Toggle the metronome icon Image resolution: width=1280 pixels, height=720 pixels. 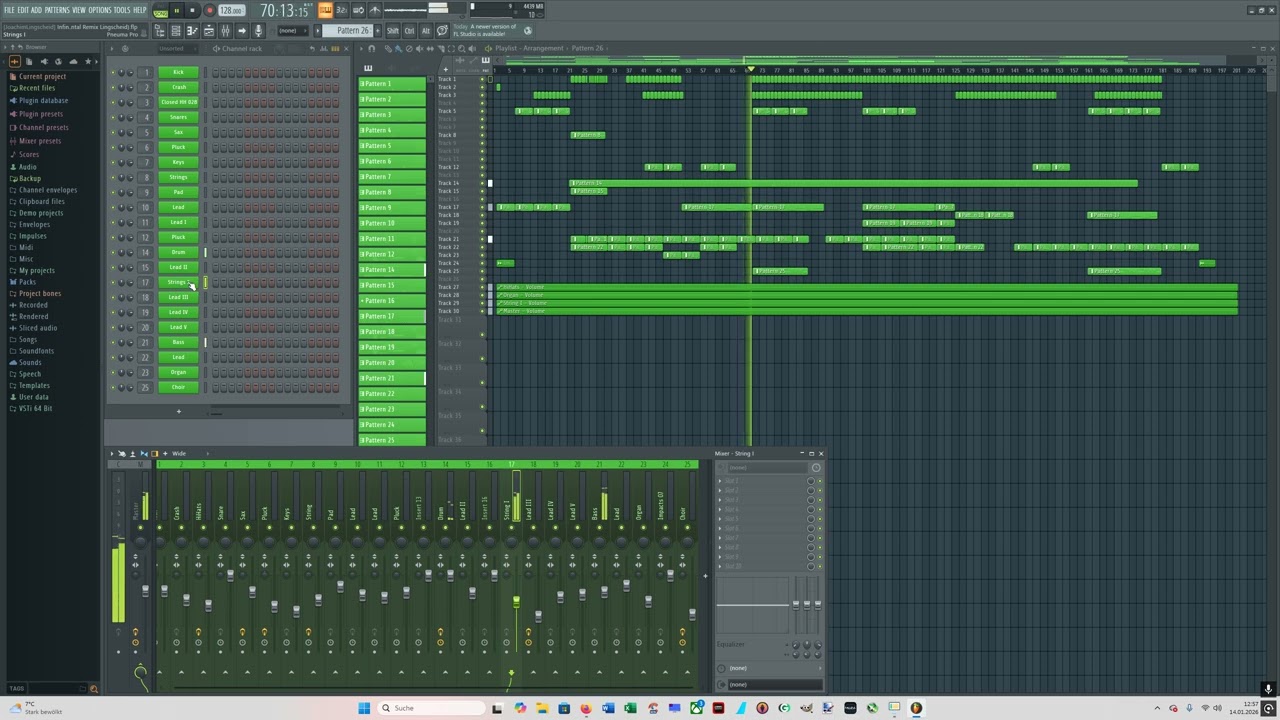[375, 10]
